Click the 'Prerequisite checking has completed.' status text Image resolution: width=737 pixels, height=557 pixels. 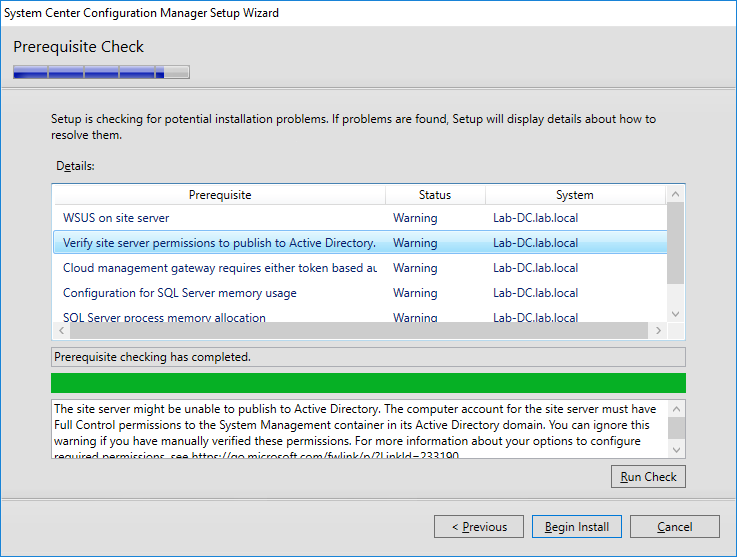(x=152, y=357)
